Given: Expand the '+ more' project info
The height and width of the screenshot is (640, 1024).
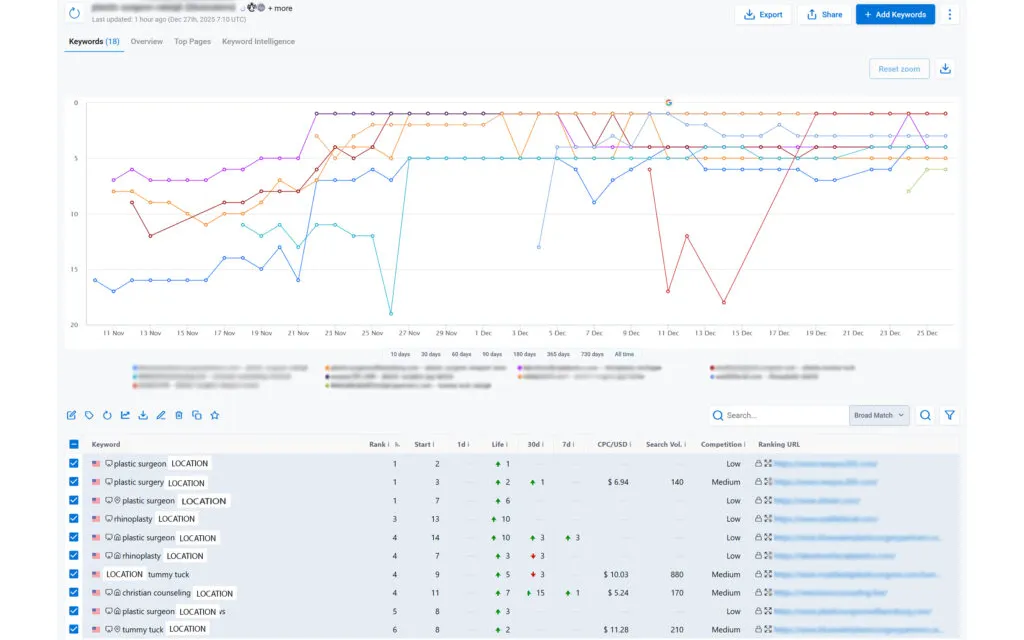Looking at the screenshot, I should click(280, 8).
